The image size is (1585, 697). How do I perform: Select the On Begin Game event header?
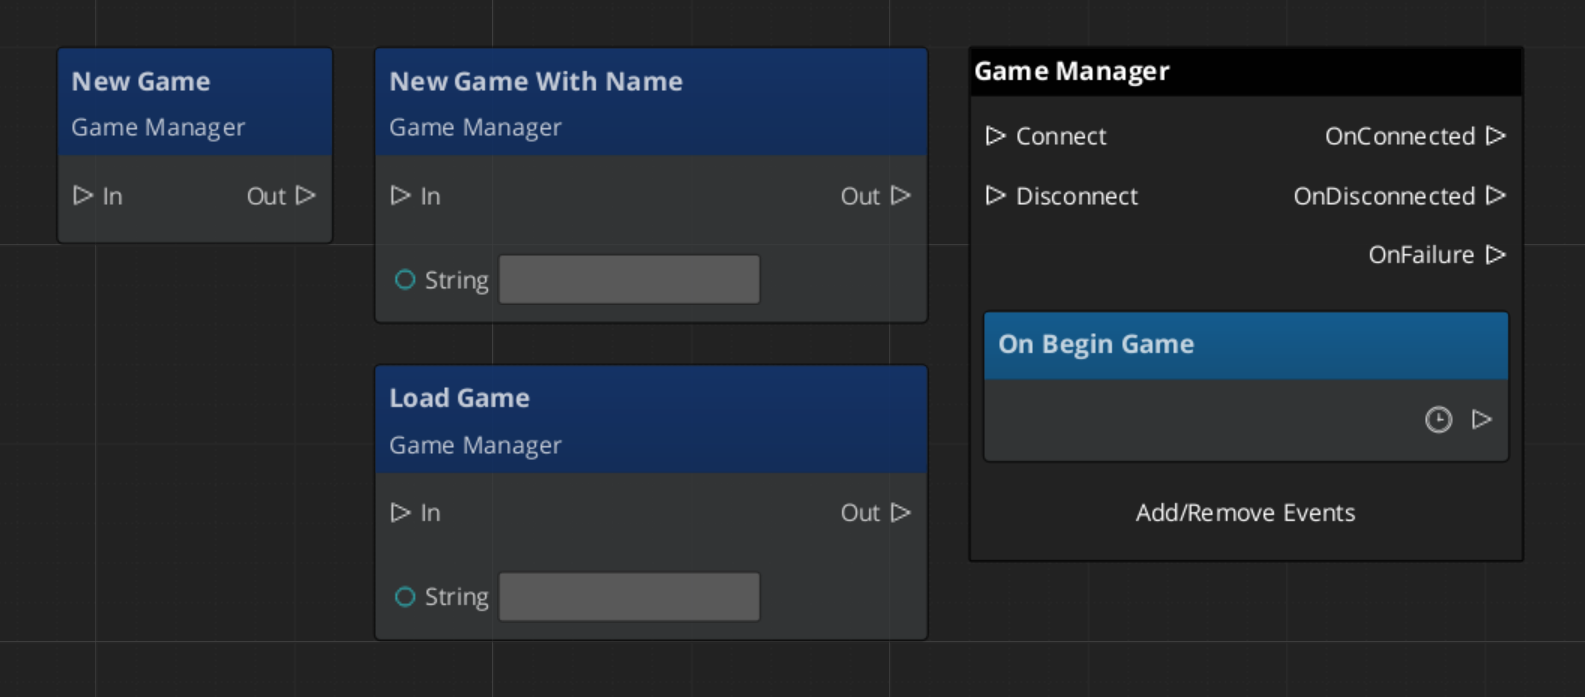(x=1245, y=345)
